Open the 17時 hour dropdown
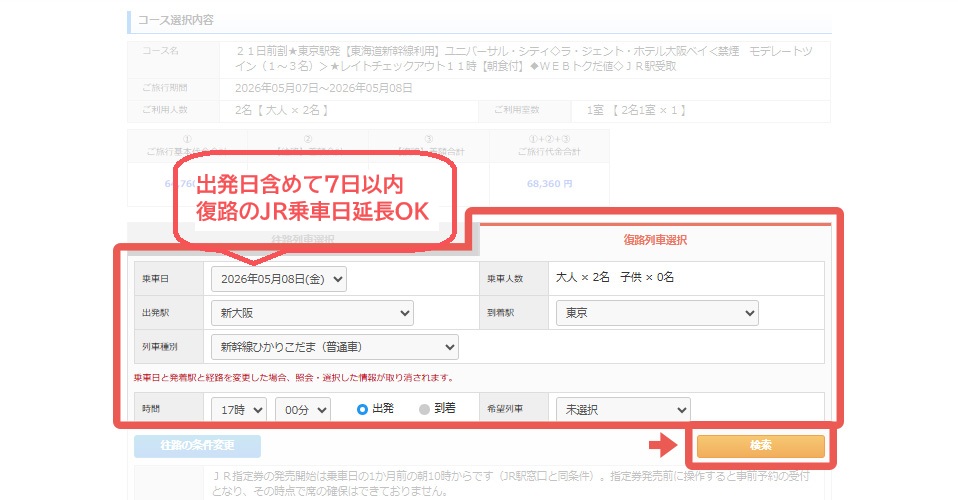The image size is (958, 500). [239, 410]
